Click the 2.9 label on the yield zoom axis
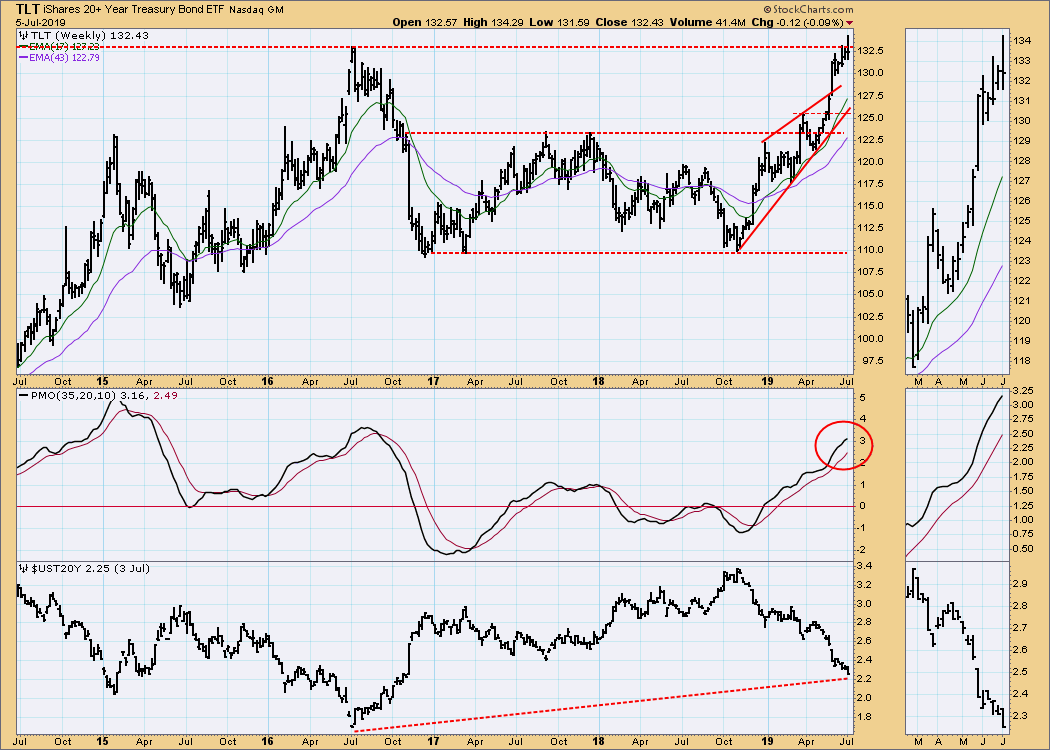The height and width of the screenshot is (750, 1050). (x=1019, y=585)
